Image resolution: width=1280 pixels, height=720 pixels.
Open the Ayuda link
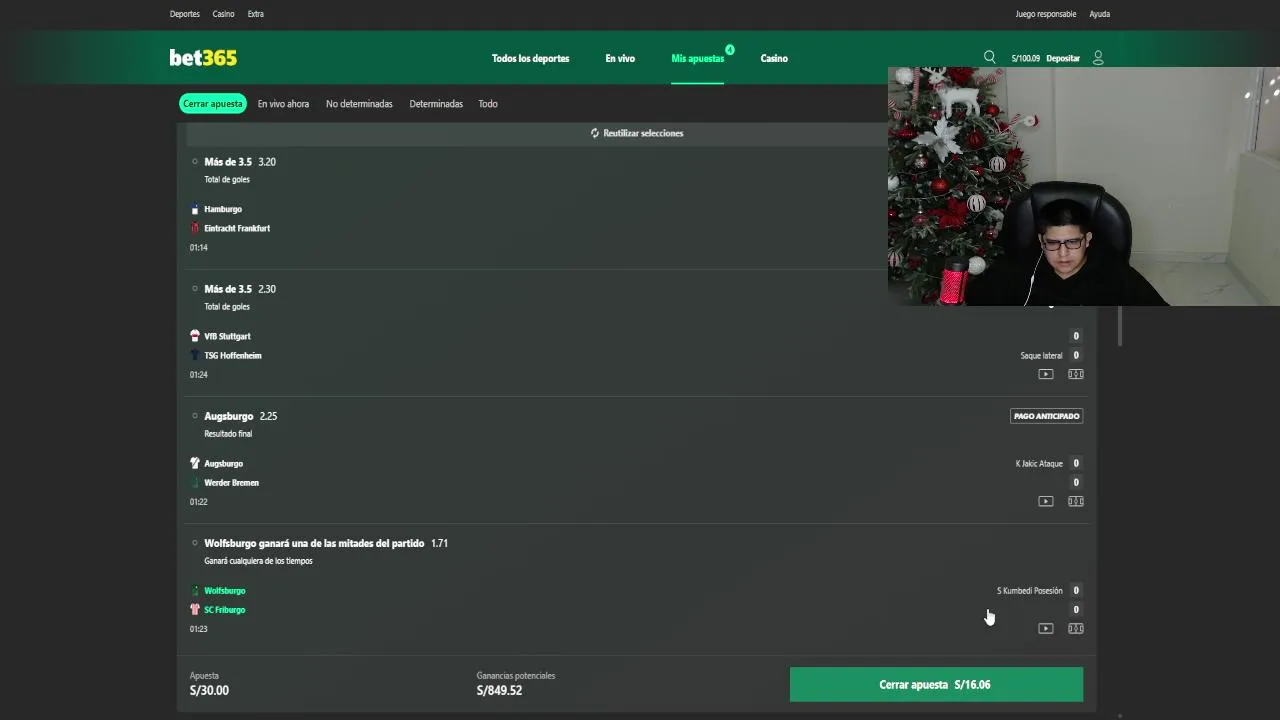click(x=1100, y=14)
